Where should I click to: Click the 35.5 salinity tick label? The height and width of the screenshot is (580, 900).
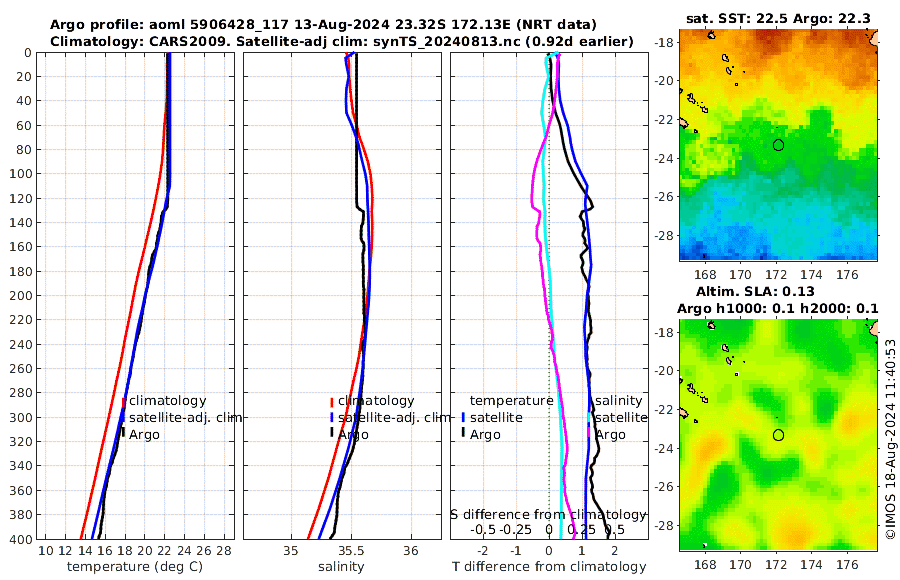(352, 551)
